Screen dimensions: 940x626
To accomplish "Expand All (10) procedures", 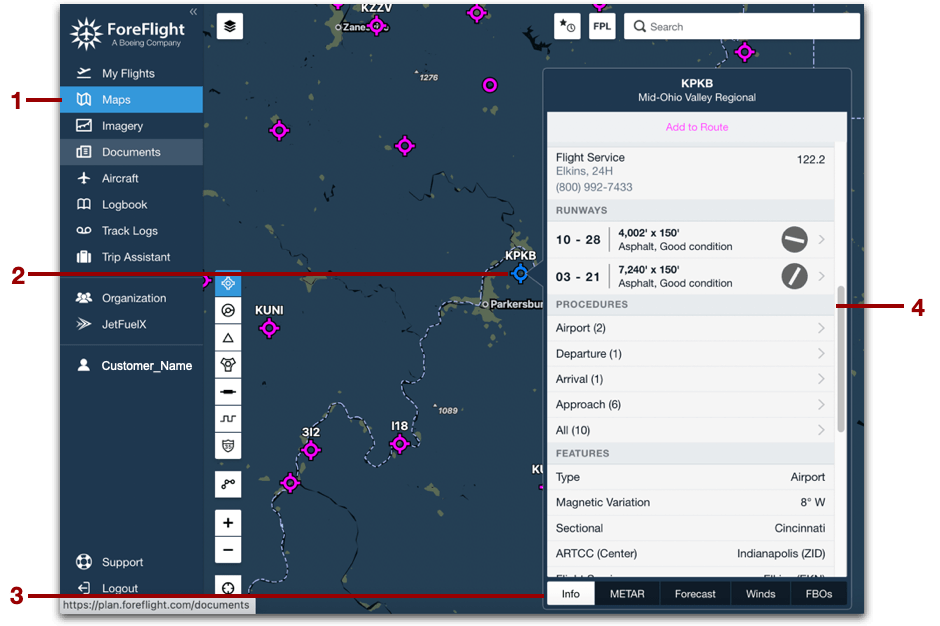I will (x=691, y=430).
